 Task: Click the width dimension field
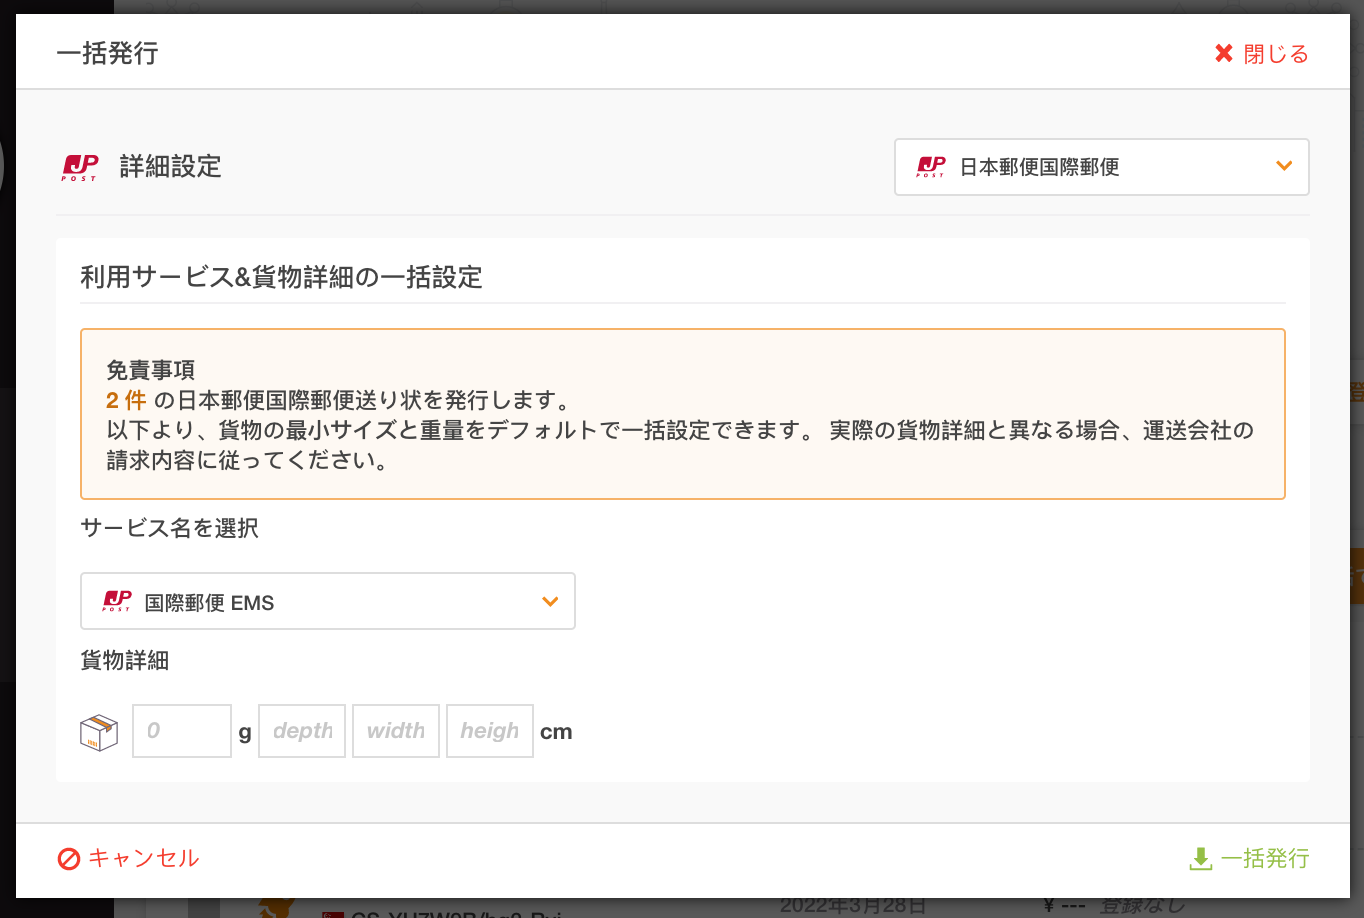(x=396, y=731)
